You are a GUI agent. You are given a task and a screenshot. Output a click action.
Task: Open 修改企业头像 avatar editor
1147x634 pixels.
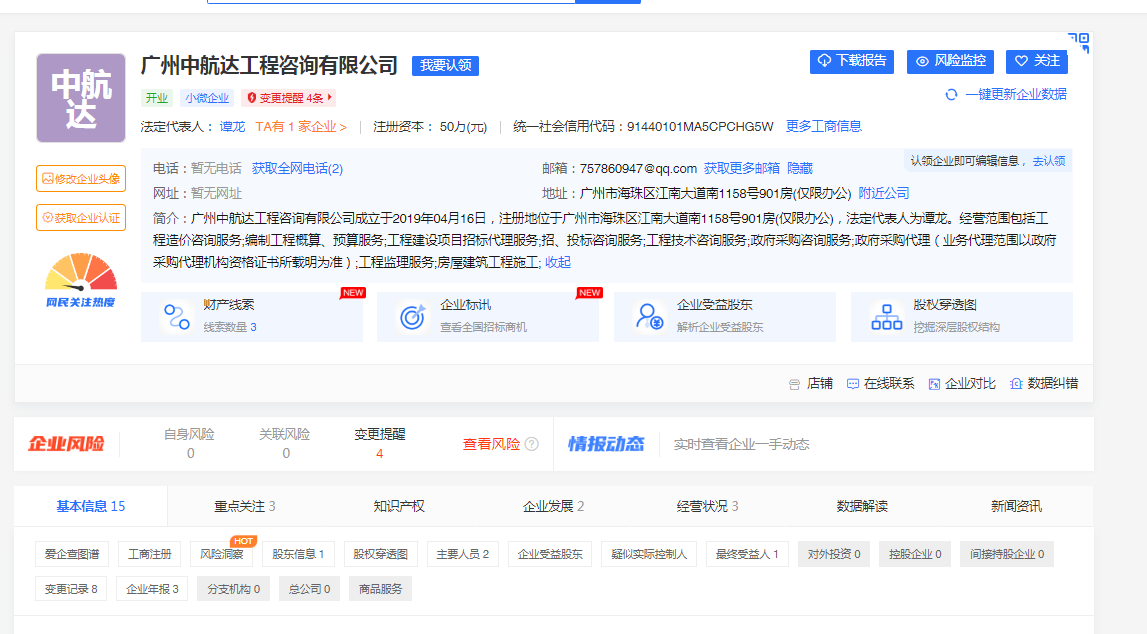[x=80, y=178]
